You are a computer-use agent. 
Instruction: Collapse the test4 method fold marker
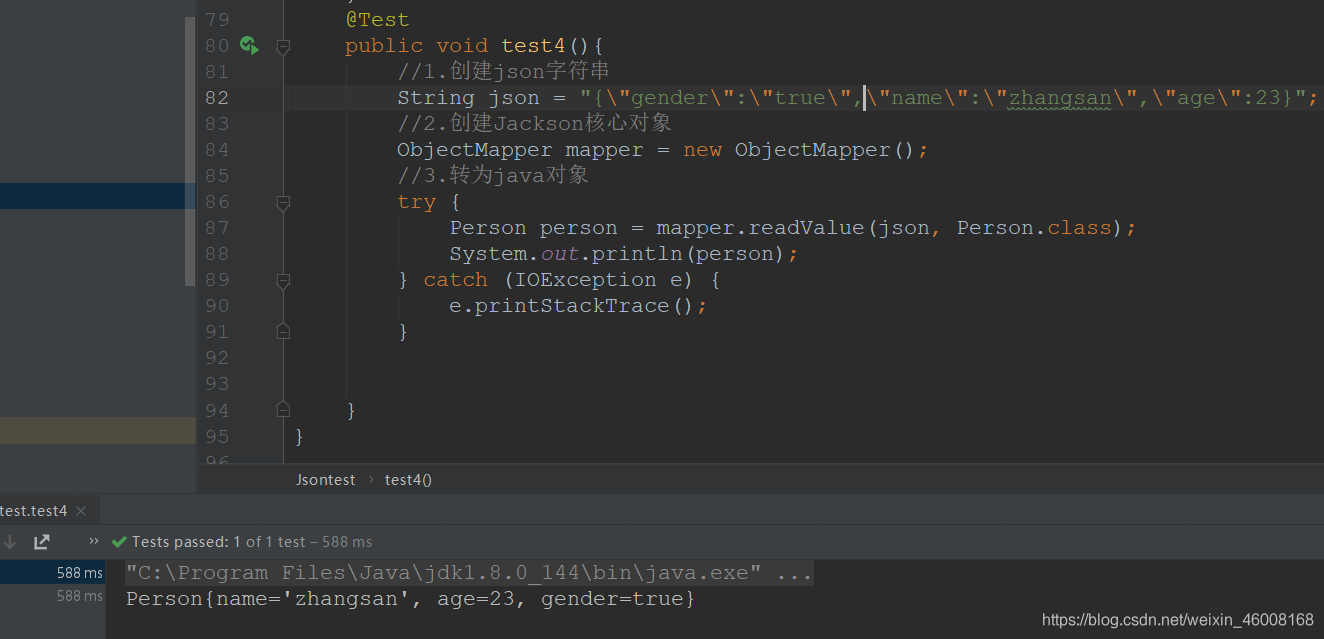(283, 46)
